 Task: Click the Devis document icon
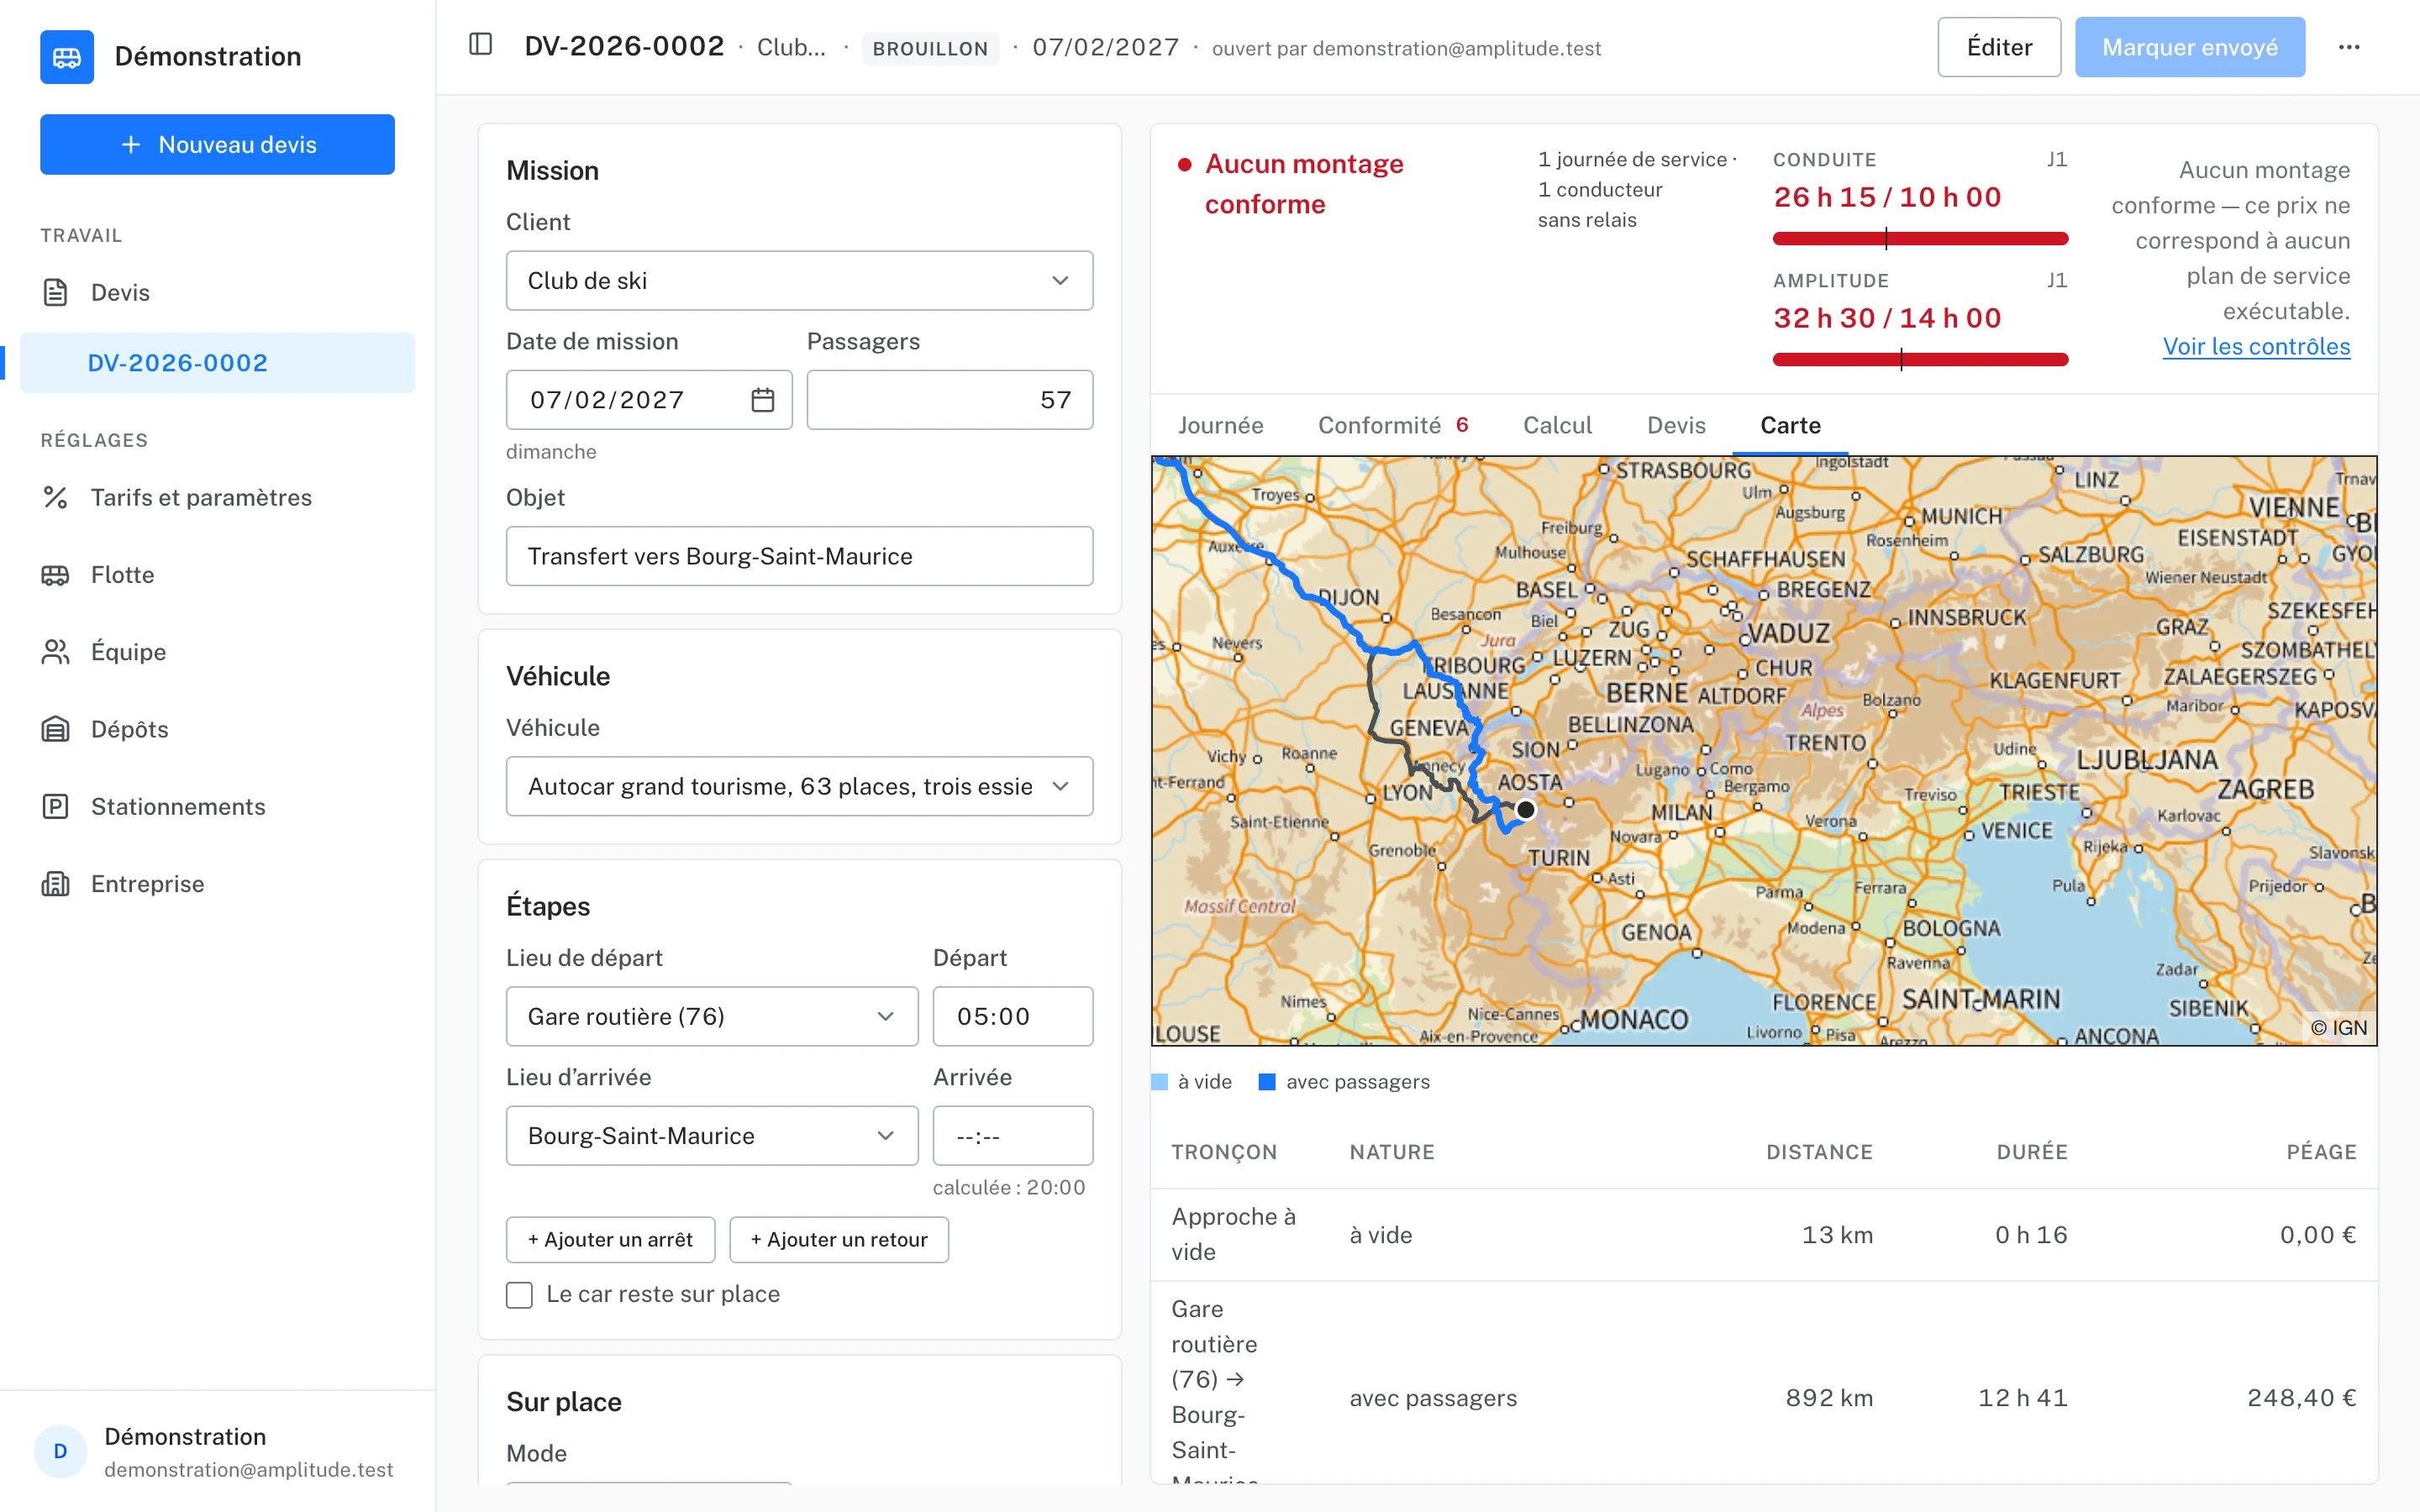56,292
